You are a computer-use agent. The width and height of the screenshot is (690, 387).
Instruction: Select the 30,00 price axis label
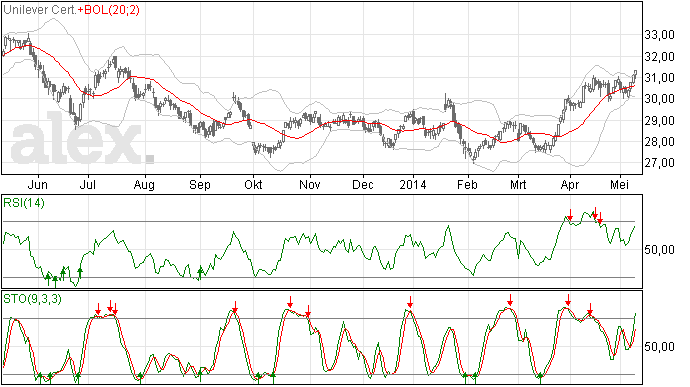click(659, 99)
